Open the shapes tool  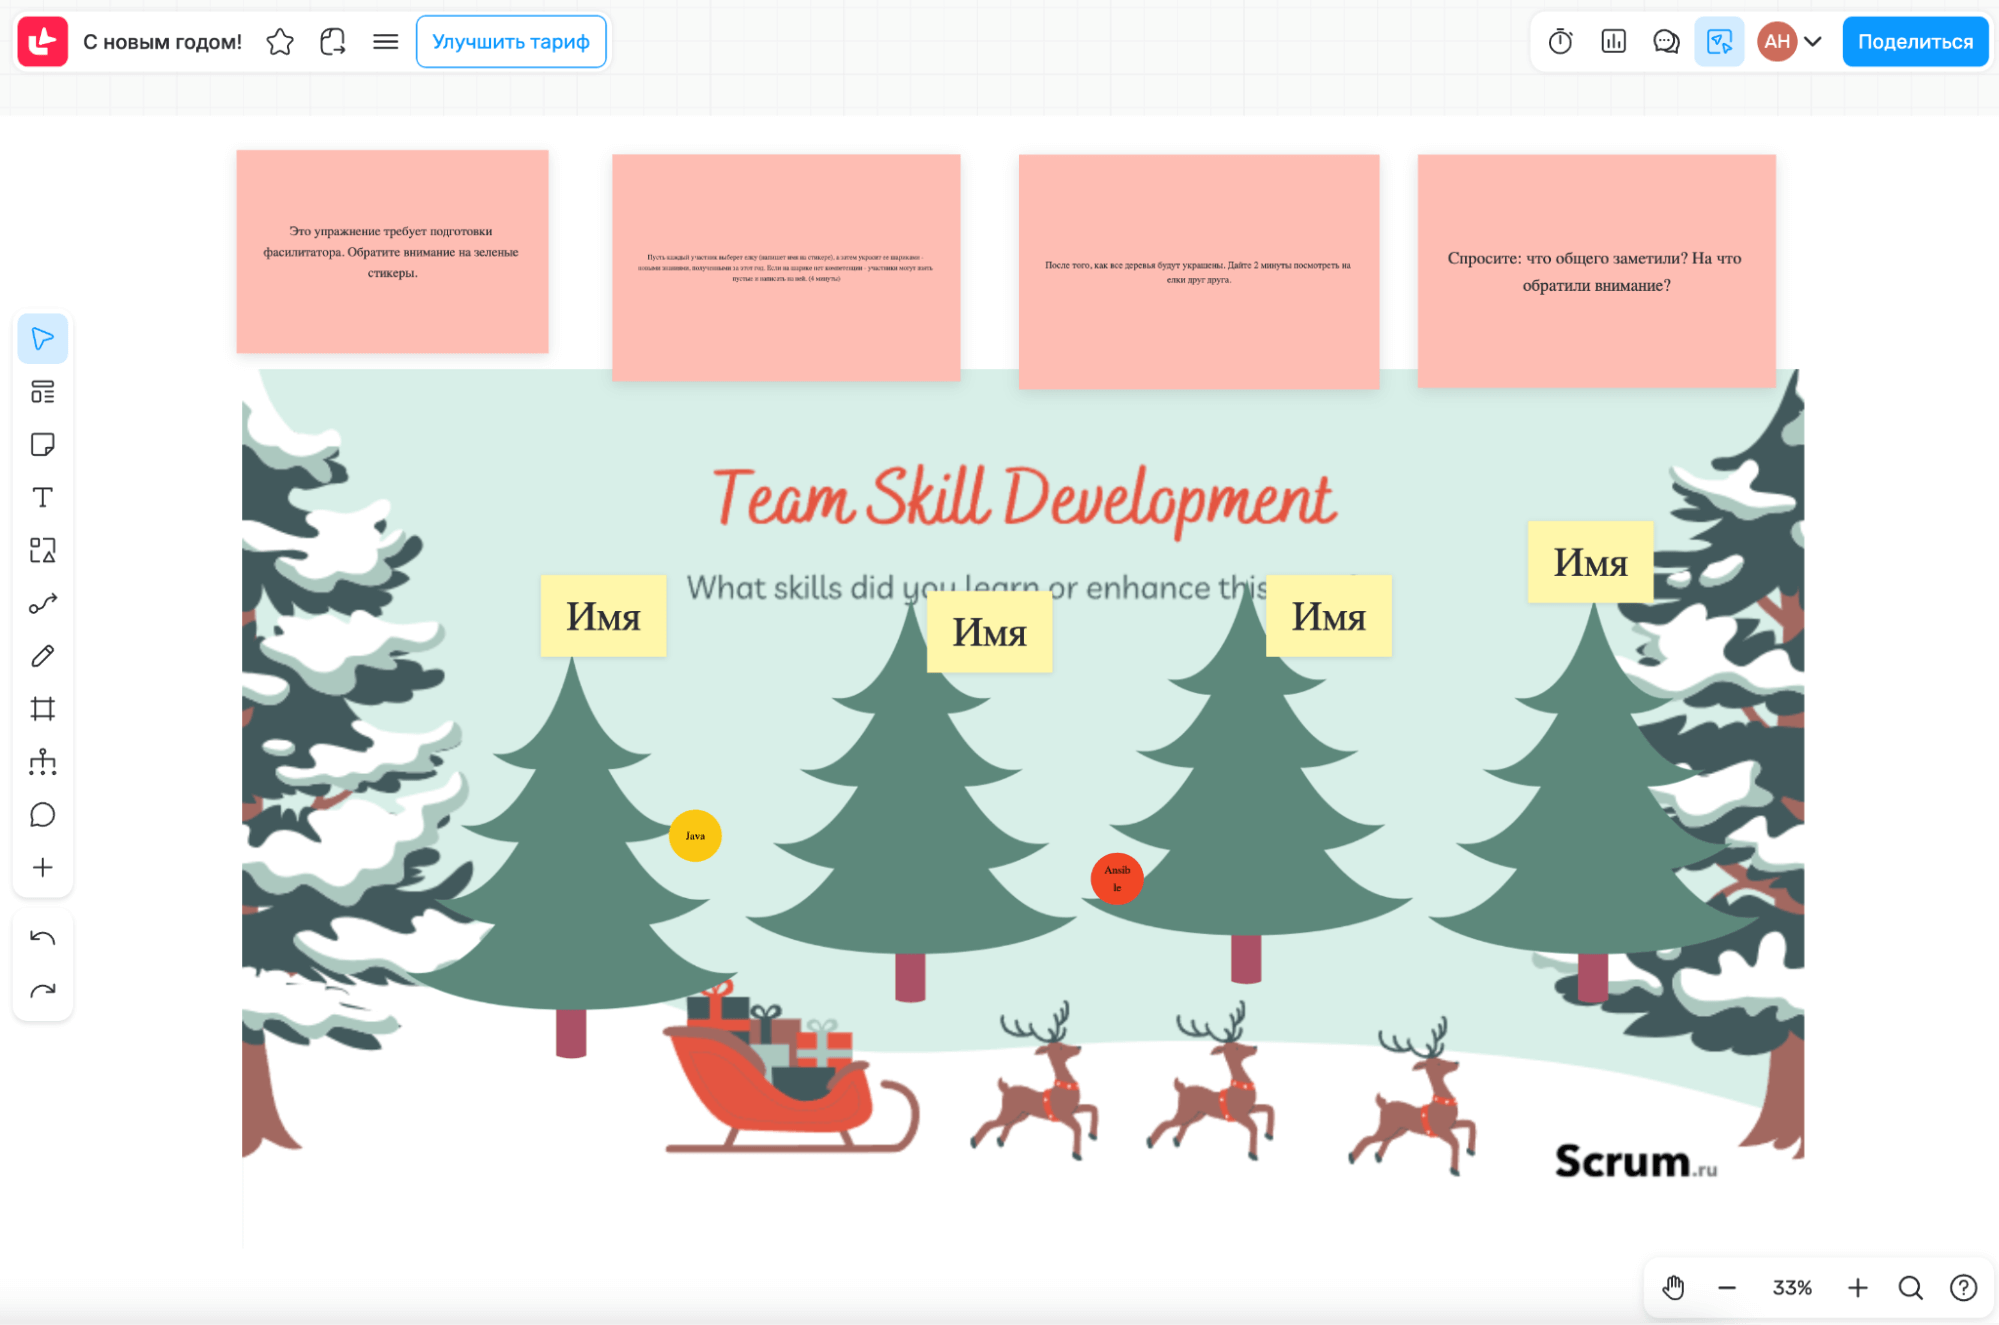[42, 551]
